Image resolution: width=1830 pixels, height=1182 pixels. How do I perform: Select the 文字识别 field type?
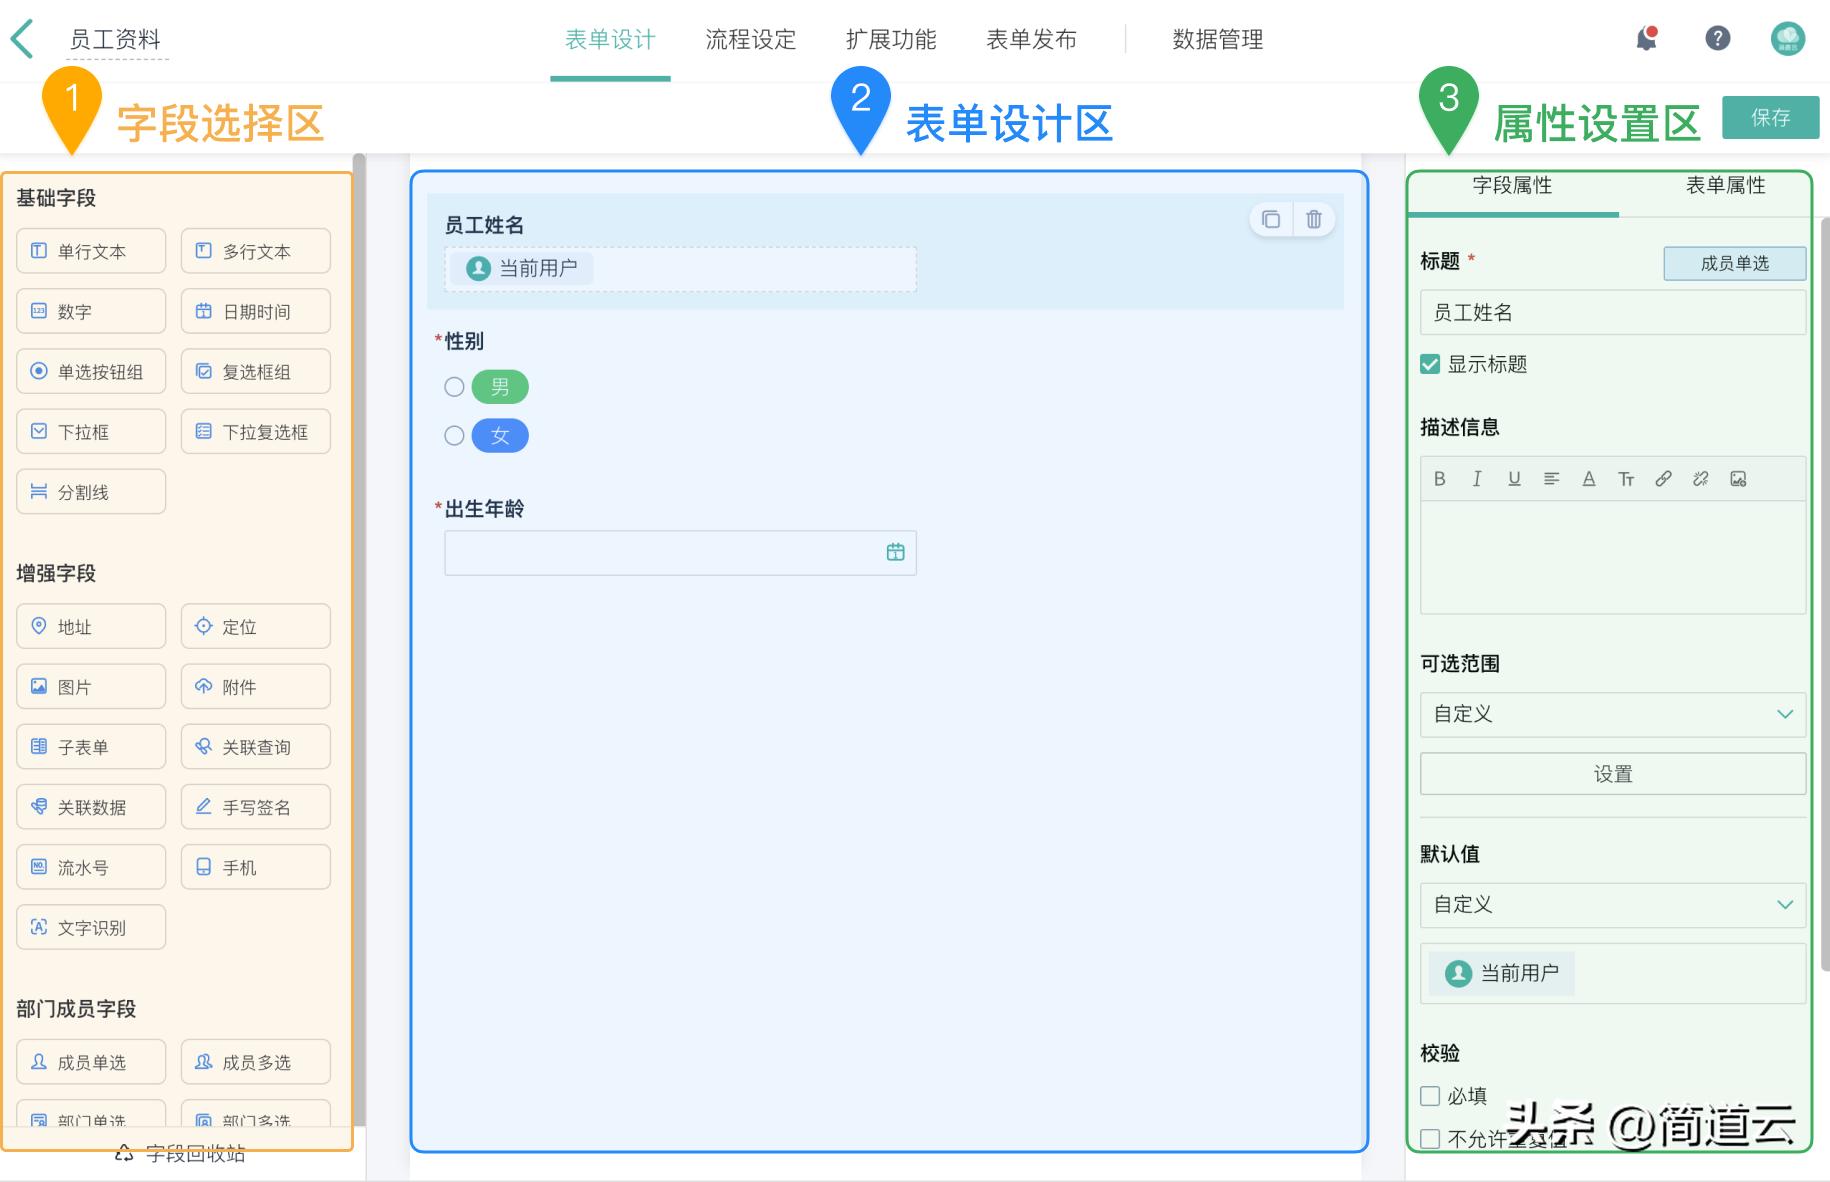(90, 927)
